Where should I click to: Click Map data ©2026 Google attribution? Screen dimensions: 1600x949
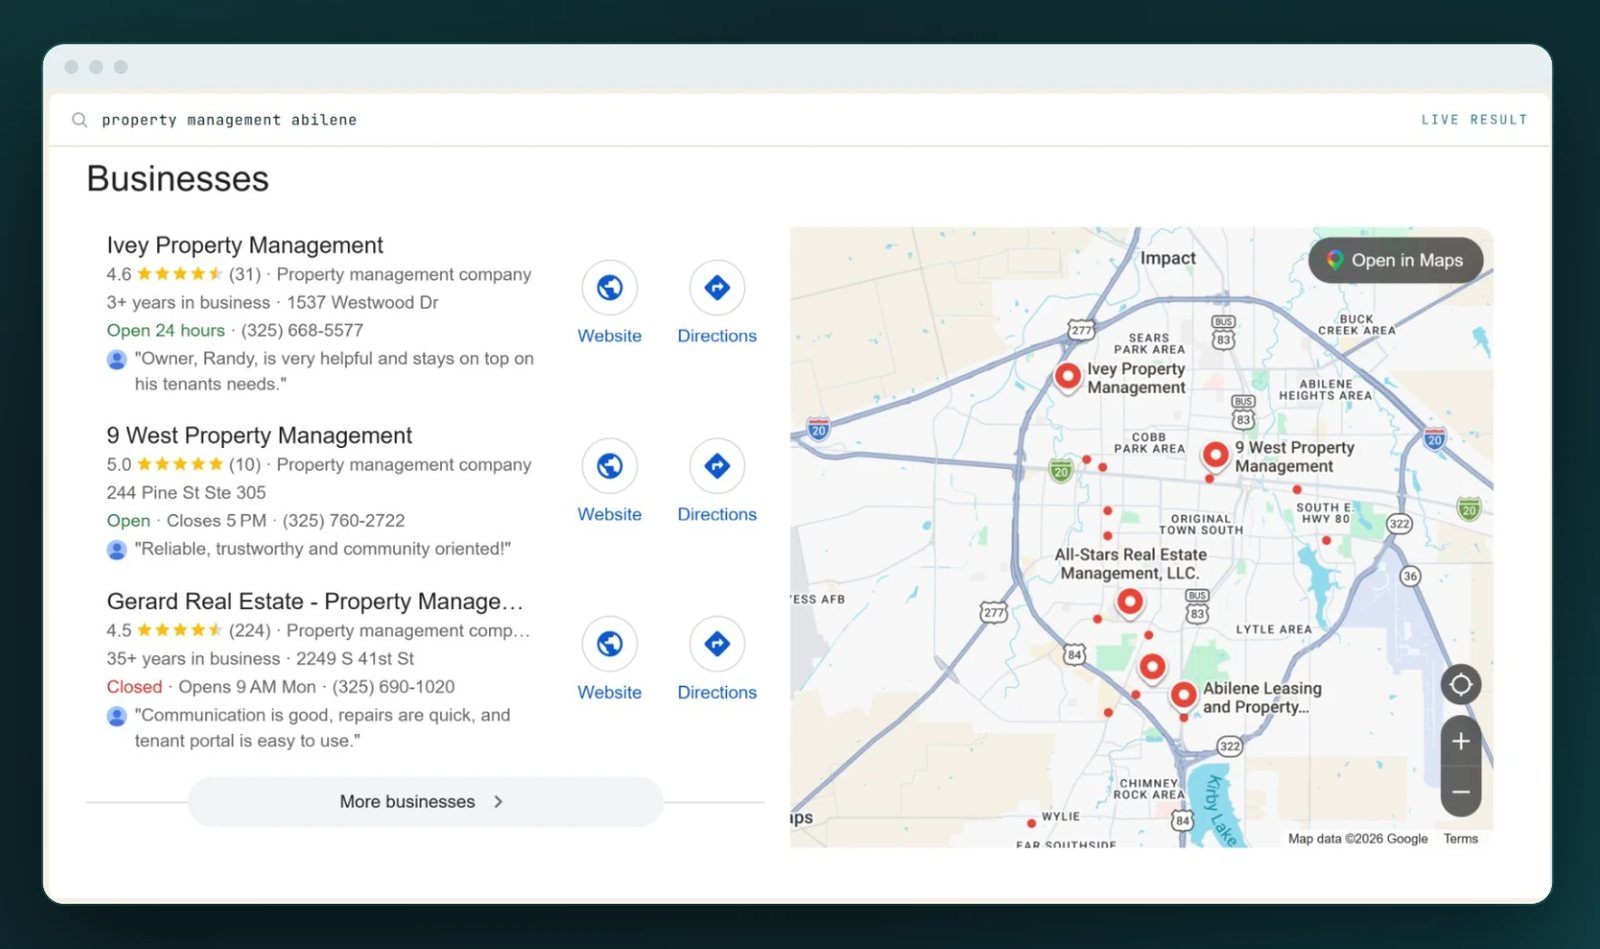(1357, 839)
